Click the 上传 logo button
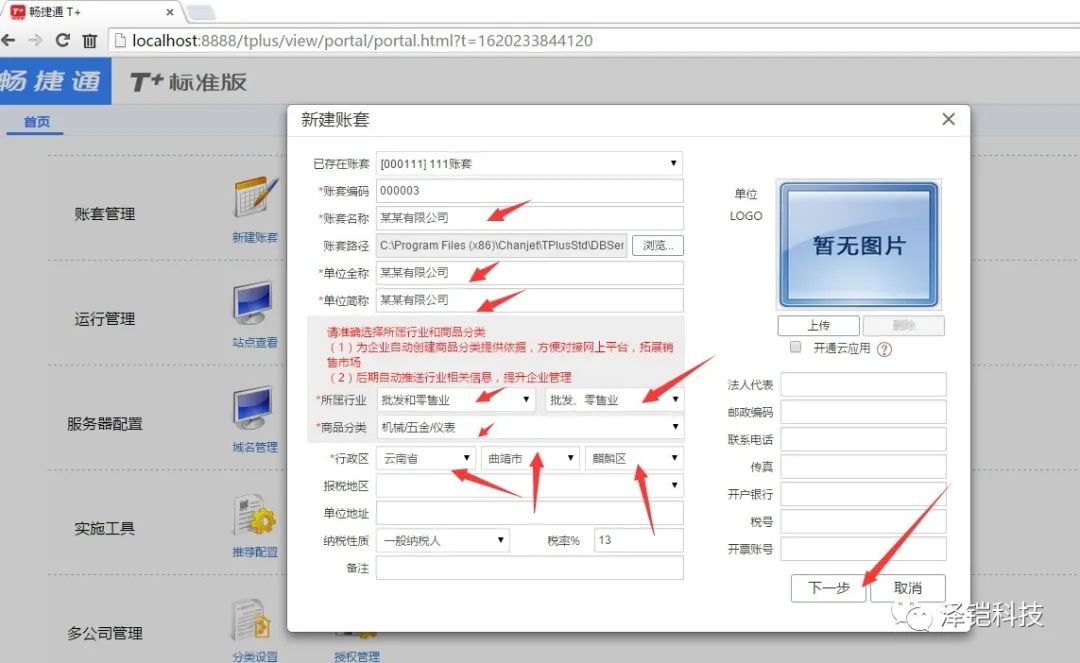Viewport: 1080px width, 663px height. [x=818, y=326]
